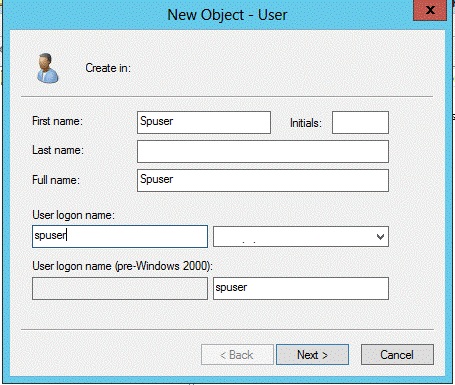
Task: Click the pre-Windows 2000 logon name field
Action: pyautogui.click(x=301, y=288)
